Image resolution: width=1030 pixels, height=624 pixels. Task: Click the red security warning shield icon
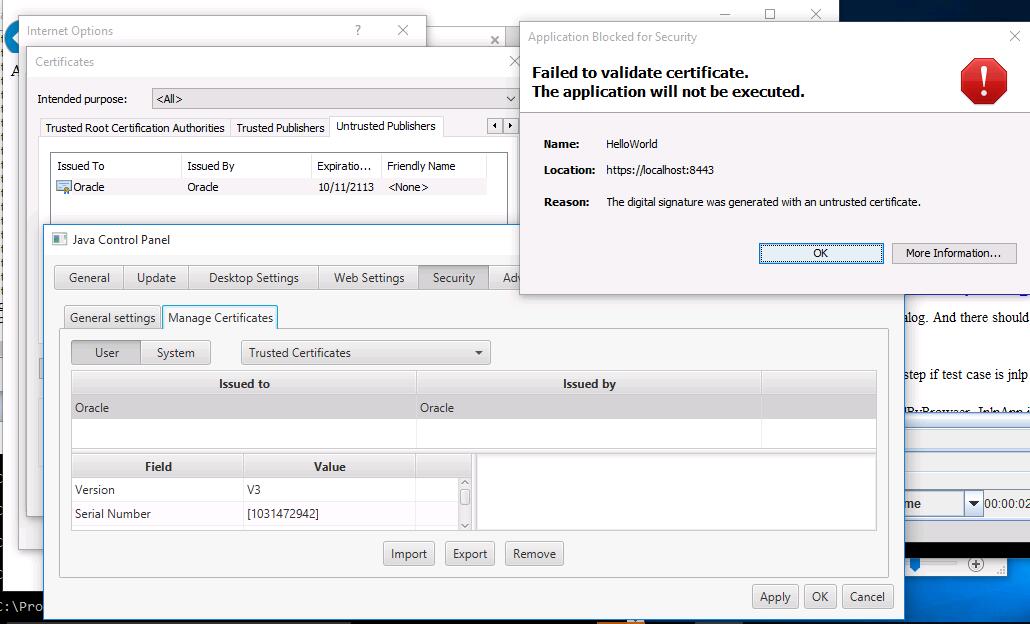(983, 81)
